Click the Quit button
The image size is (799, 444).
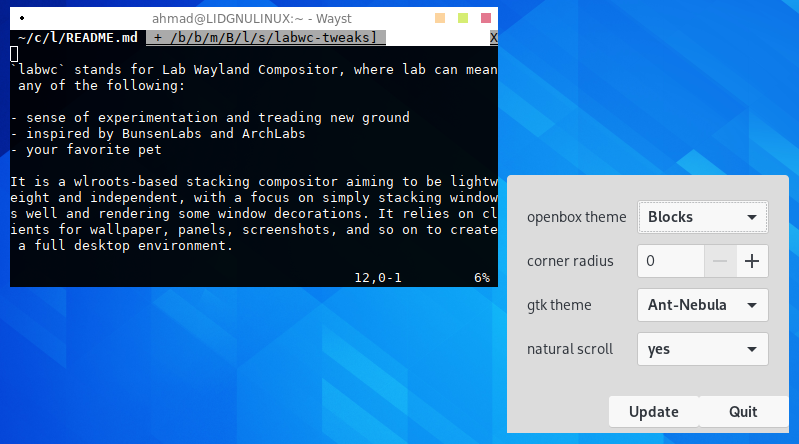pyautogui.click(x=743, y=411)
